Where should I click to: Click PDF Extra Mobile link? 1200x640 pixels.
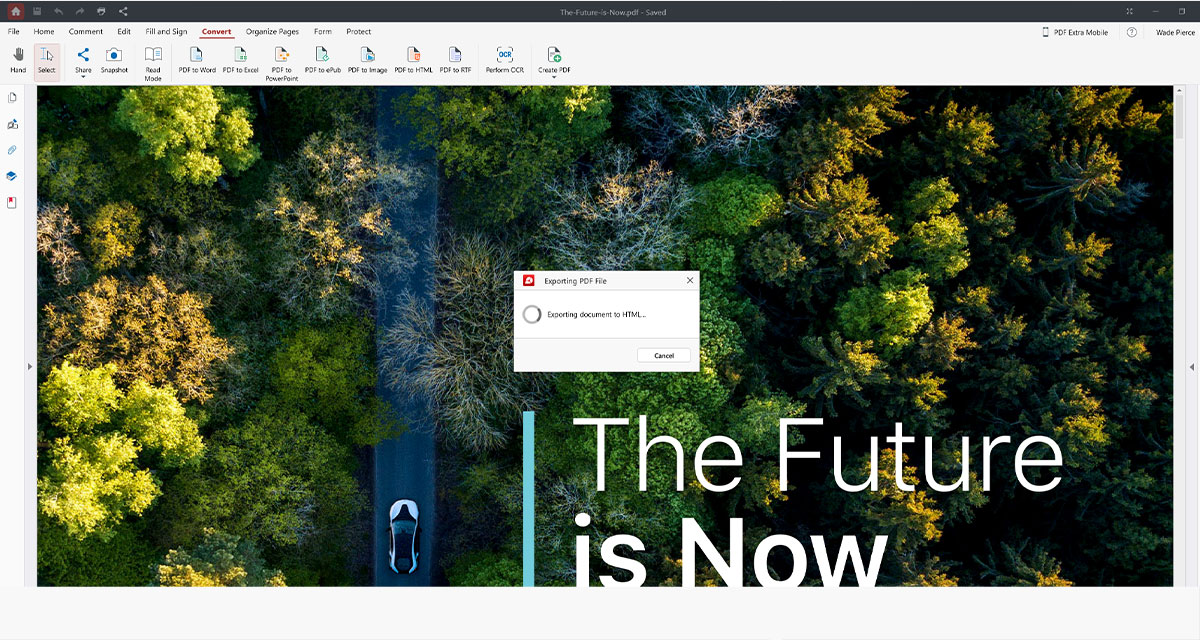(1075, 32)
